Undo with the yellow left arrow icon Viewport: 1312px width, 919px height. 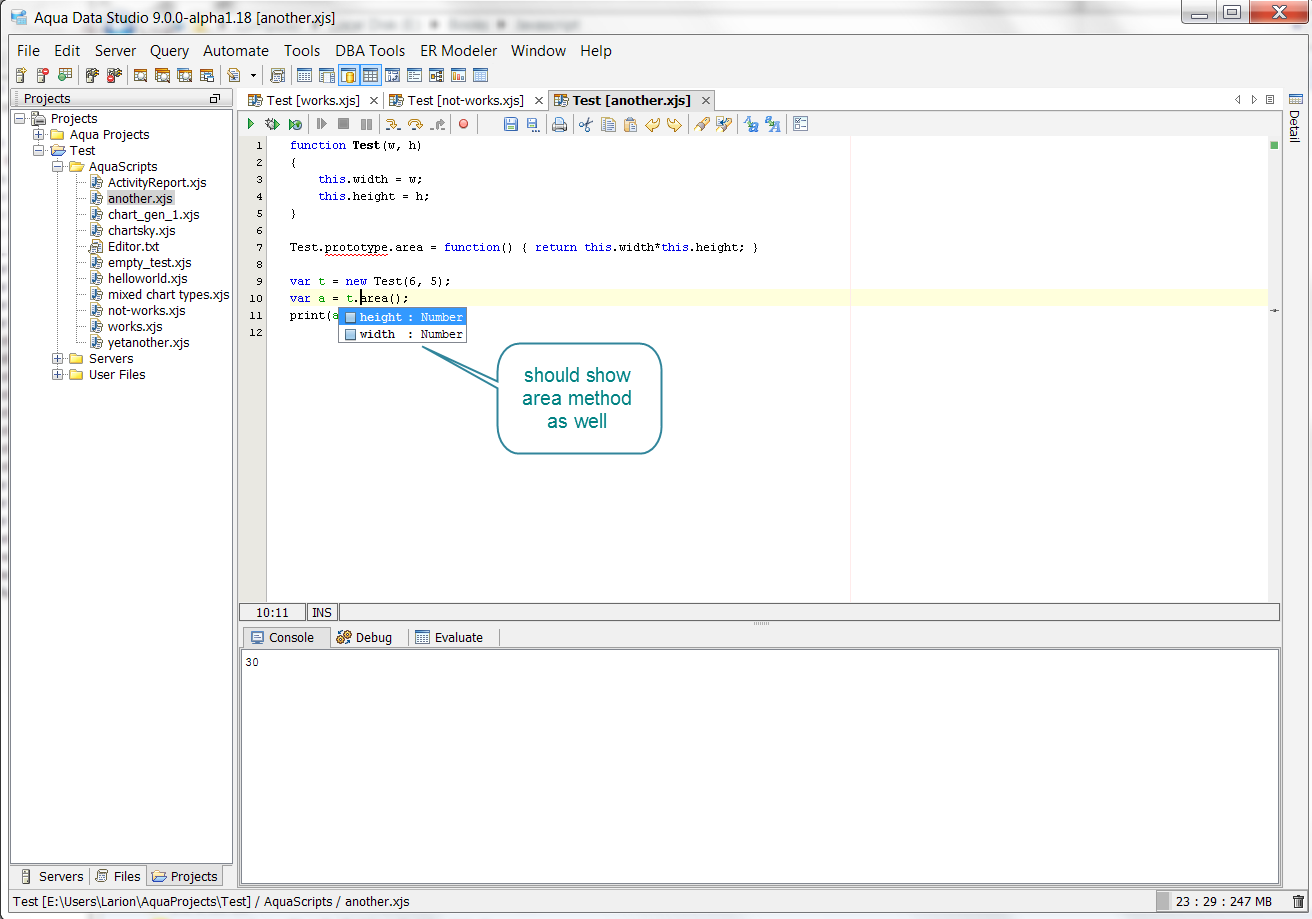coord(652,124)
